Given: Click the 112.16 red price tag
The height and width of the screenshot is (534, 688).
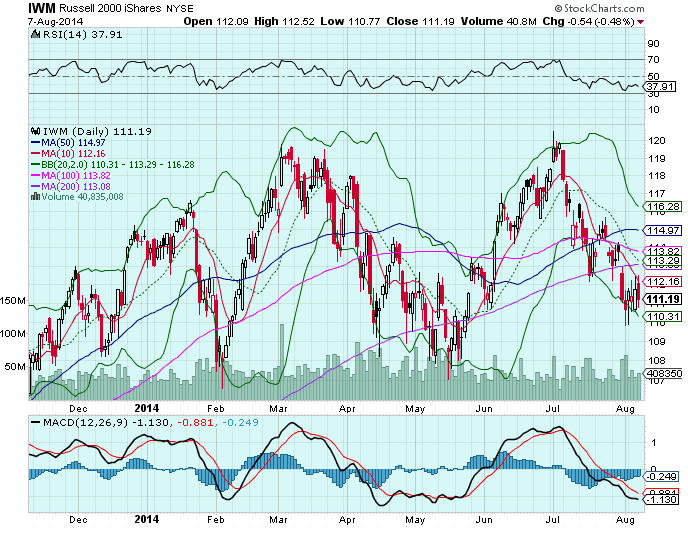Looking at the screenshot, I should coord(663,281).
